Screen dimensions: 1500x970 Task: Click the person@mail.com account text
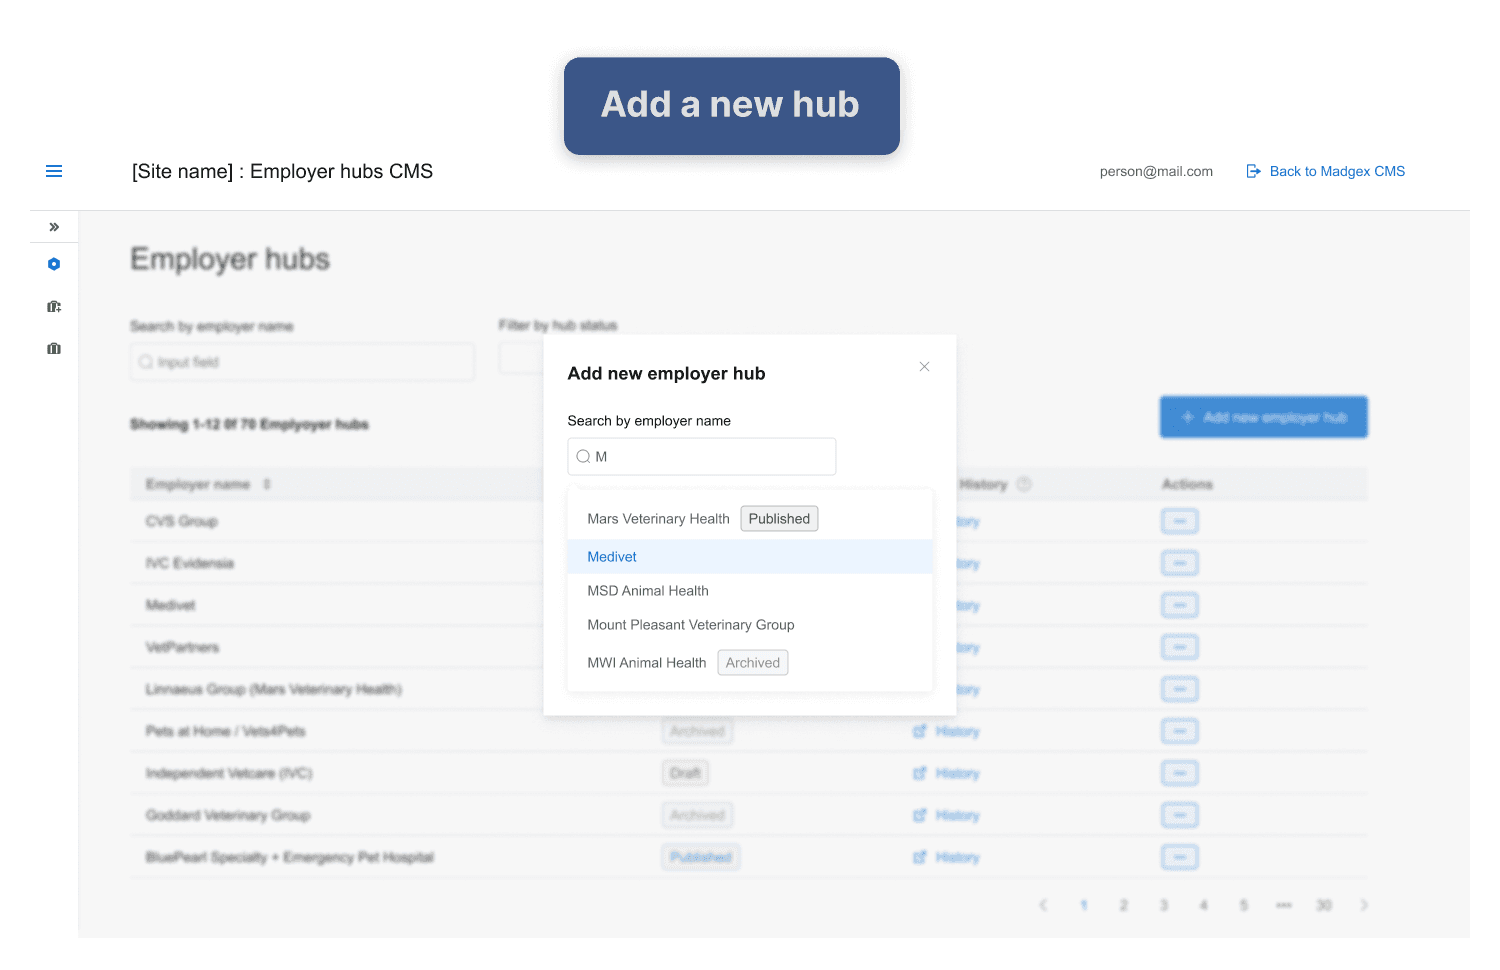[1156, 171]
